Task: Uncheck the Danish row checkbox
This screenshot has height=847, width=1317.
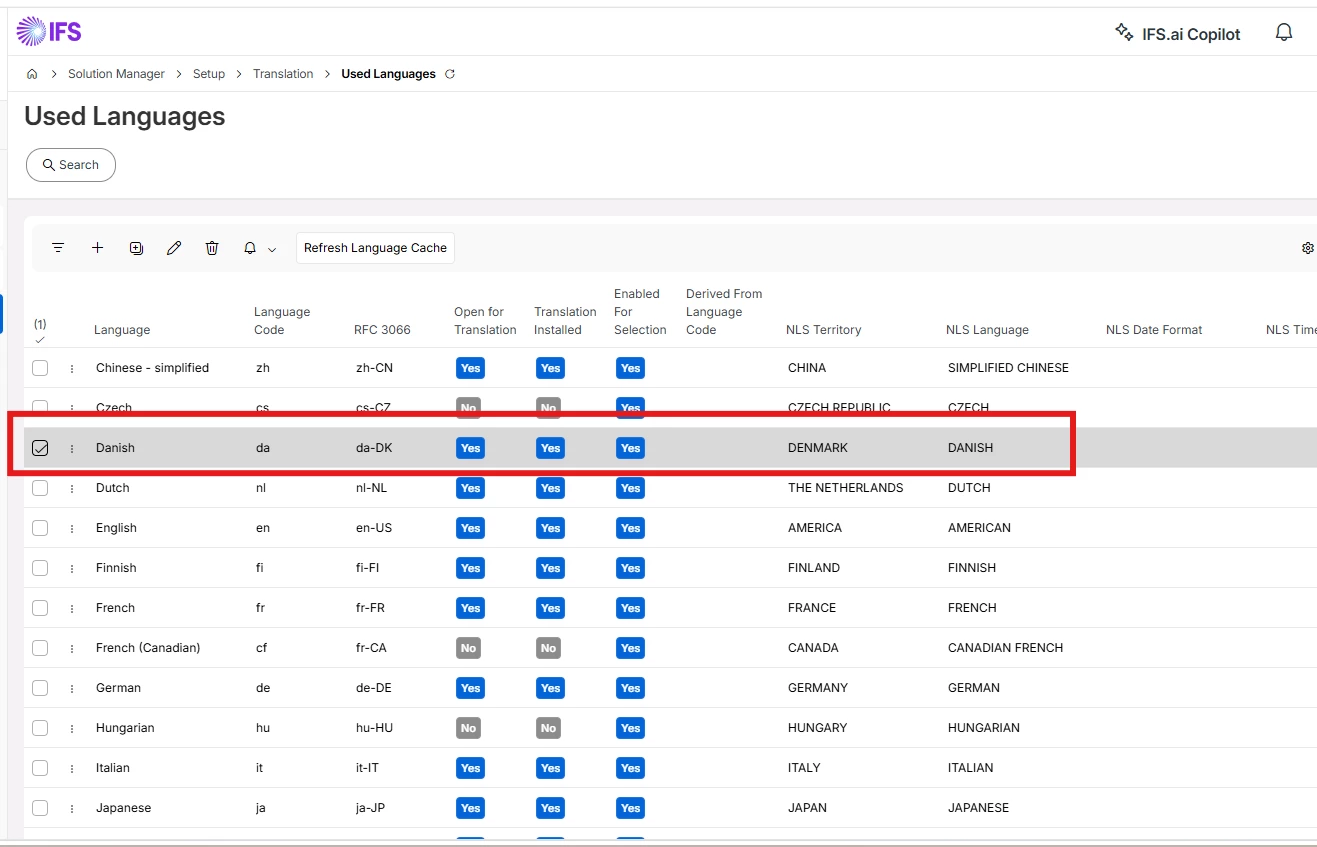Action: coord(40,448)
